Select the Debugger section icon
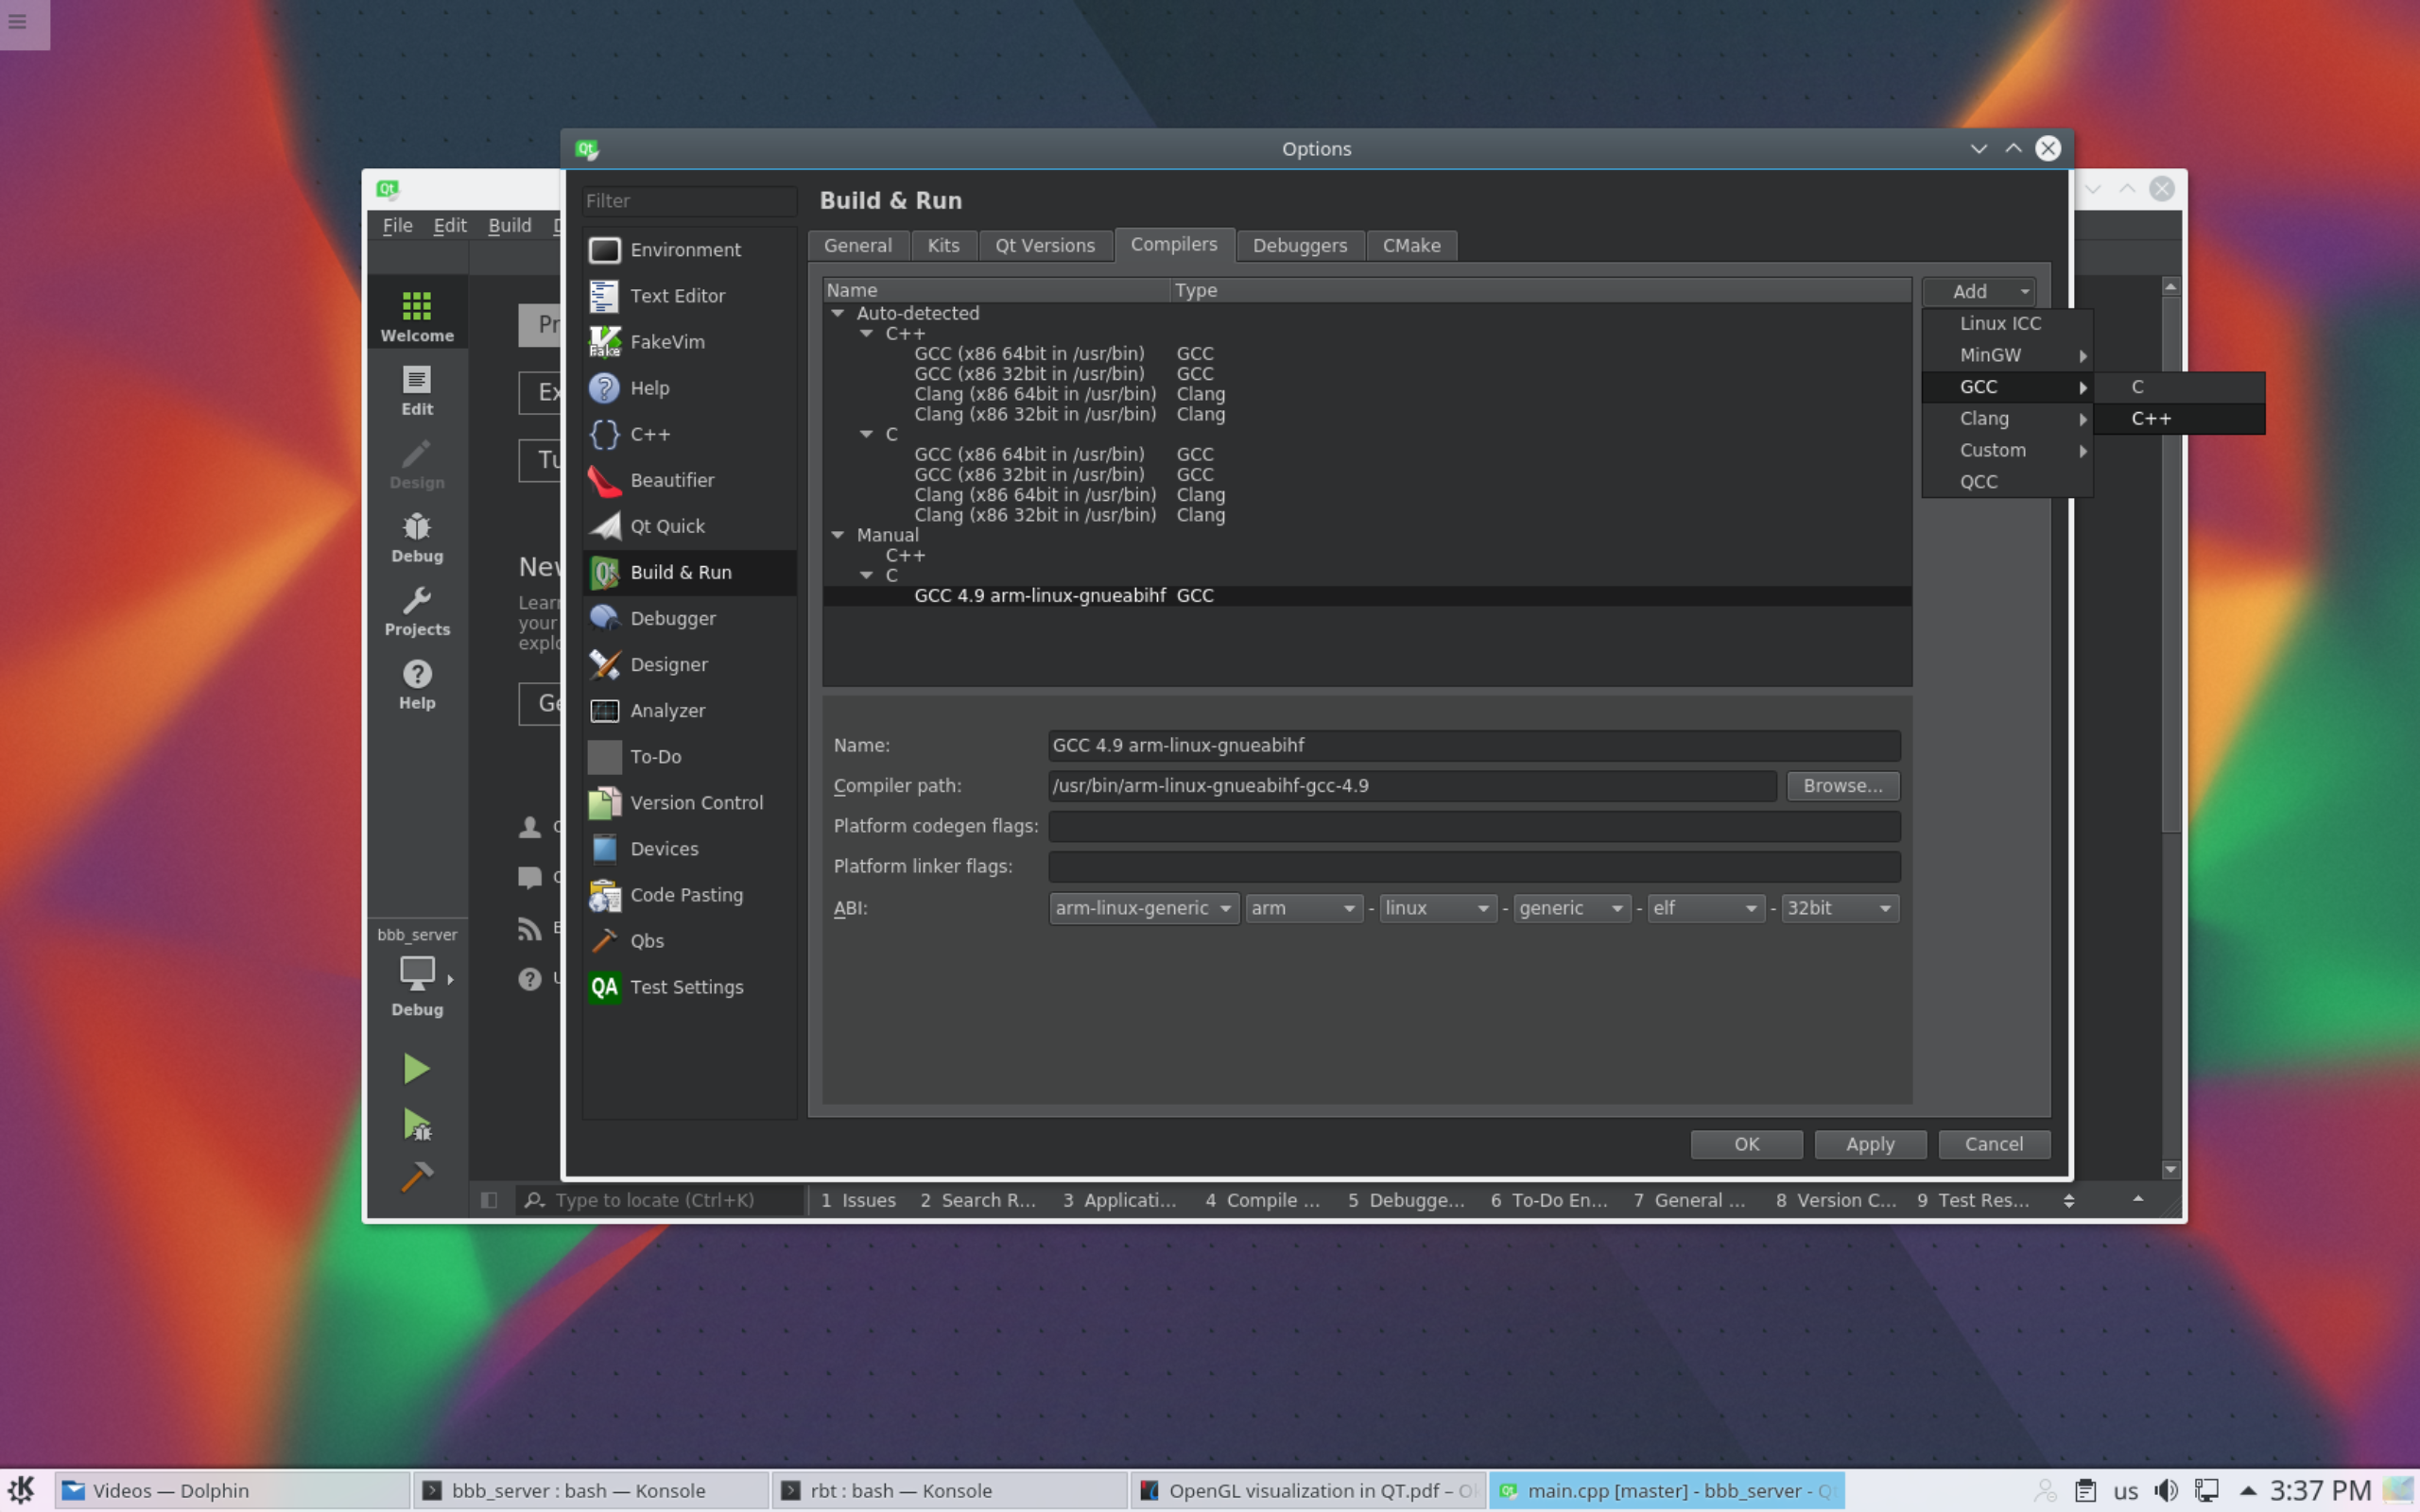 click(x=605, y=617)
